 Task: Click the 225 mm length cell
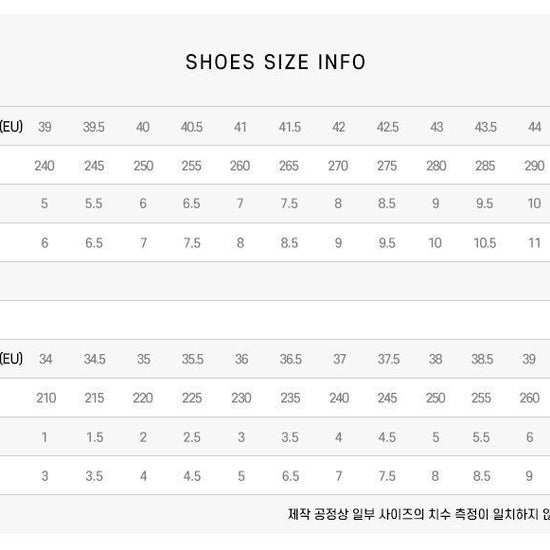pos(192,398)
